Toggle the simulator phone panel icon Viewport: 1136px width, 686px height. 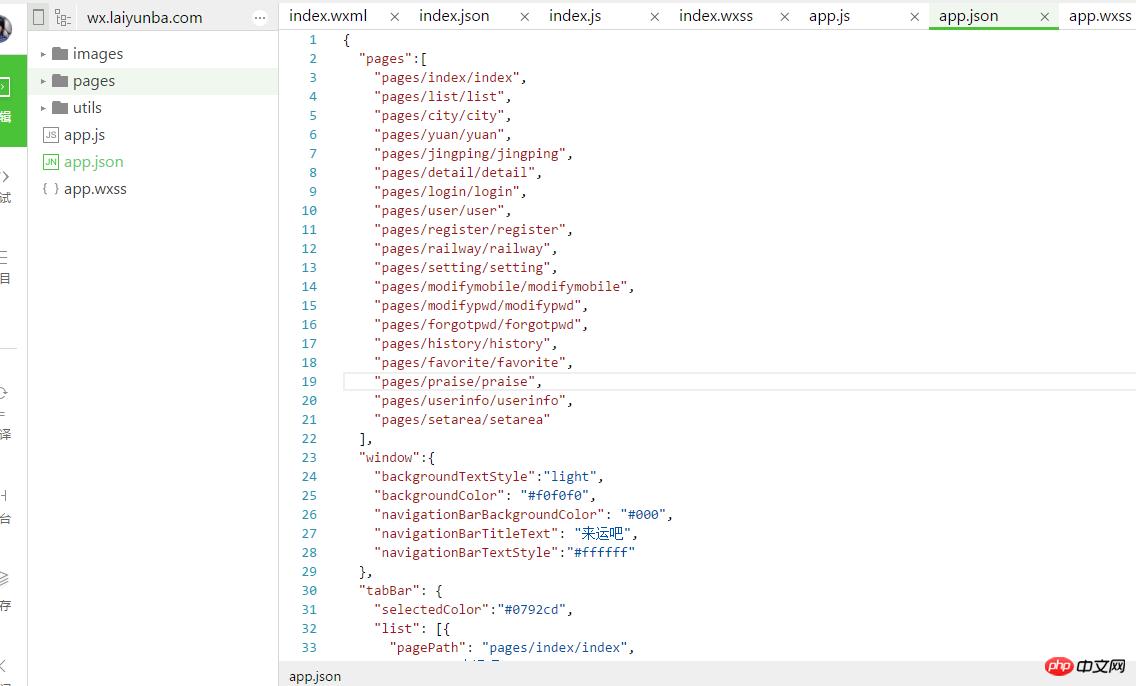pyautogui.click(x=39, y=17)
